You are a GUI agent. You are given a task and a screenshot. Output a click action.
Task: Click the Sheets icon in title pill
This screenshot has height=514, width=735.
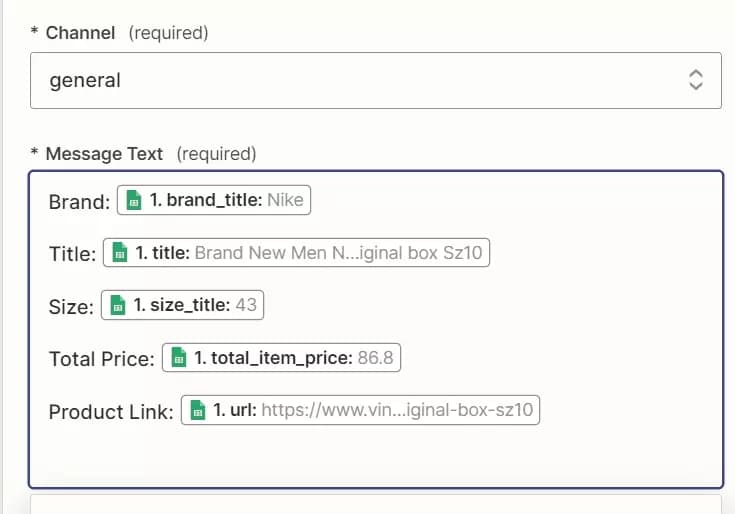(x=121, y=253)
